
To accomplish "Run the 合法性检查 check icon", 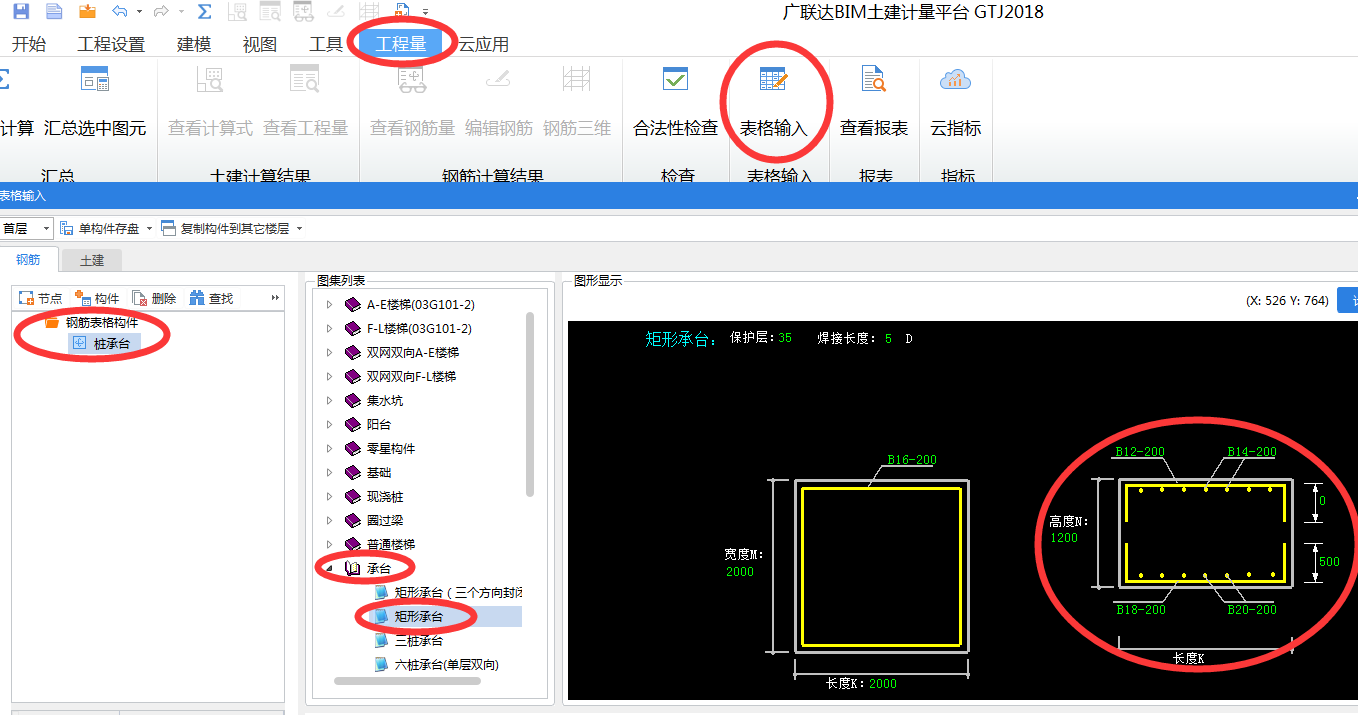I will tap(676, 80).
